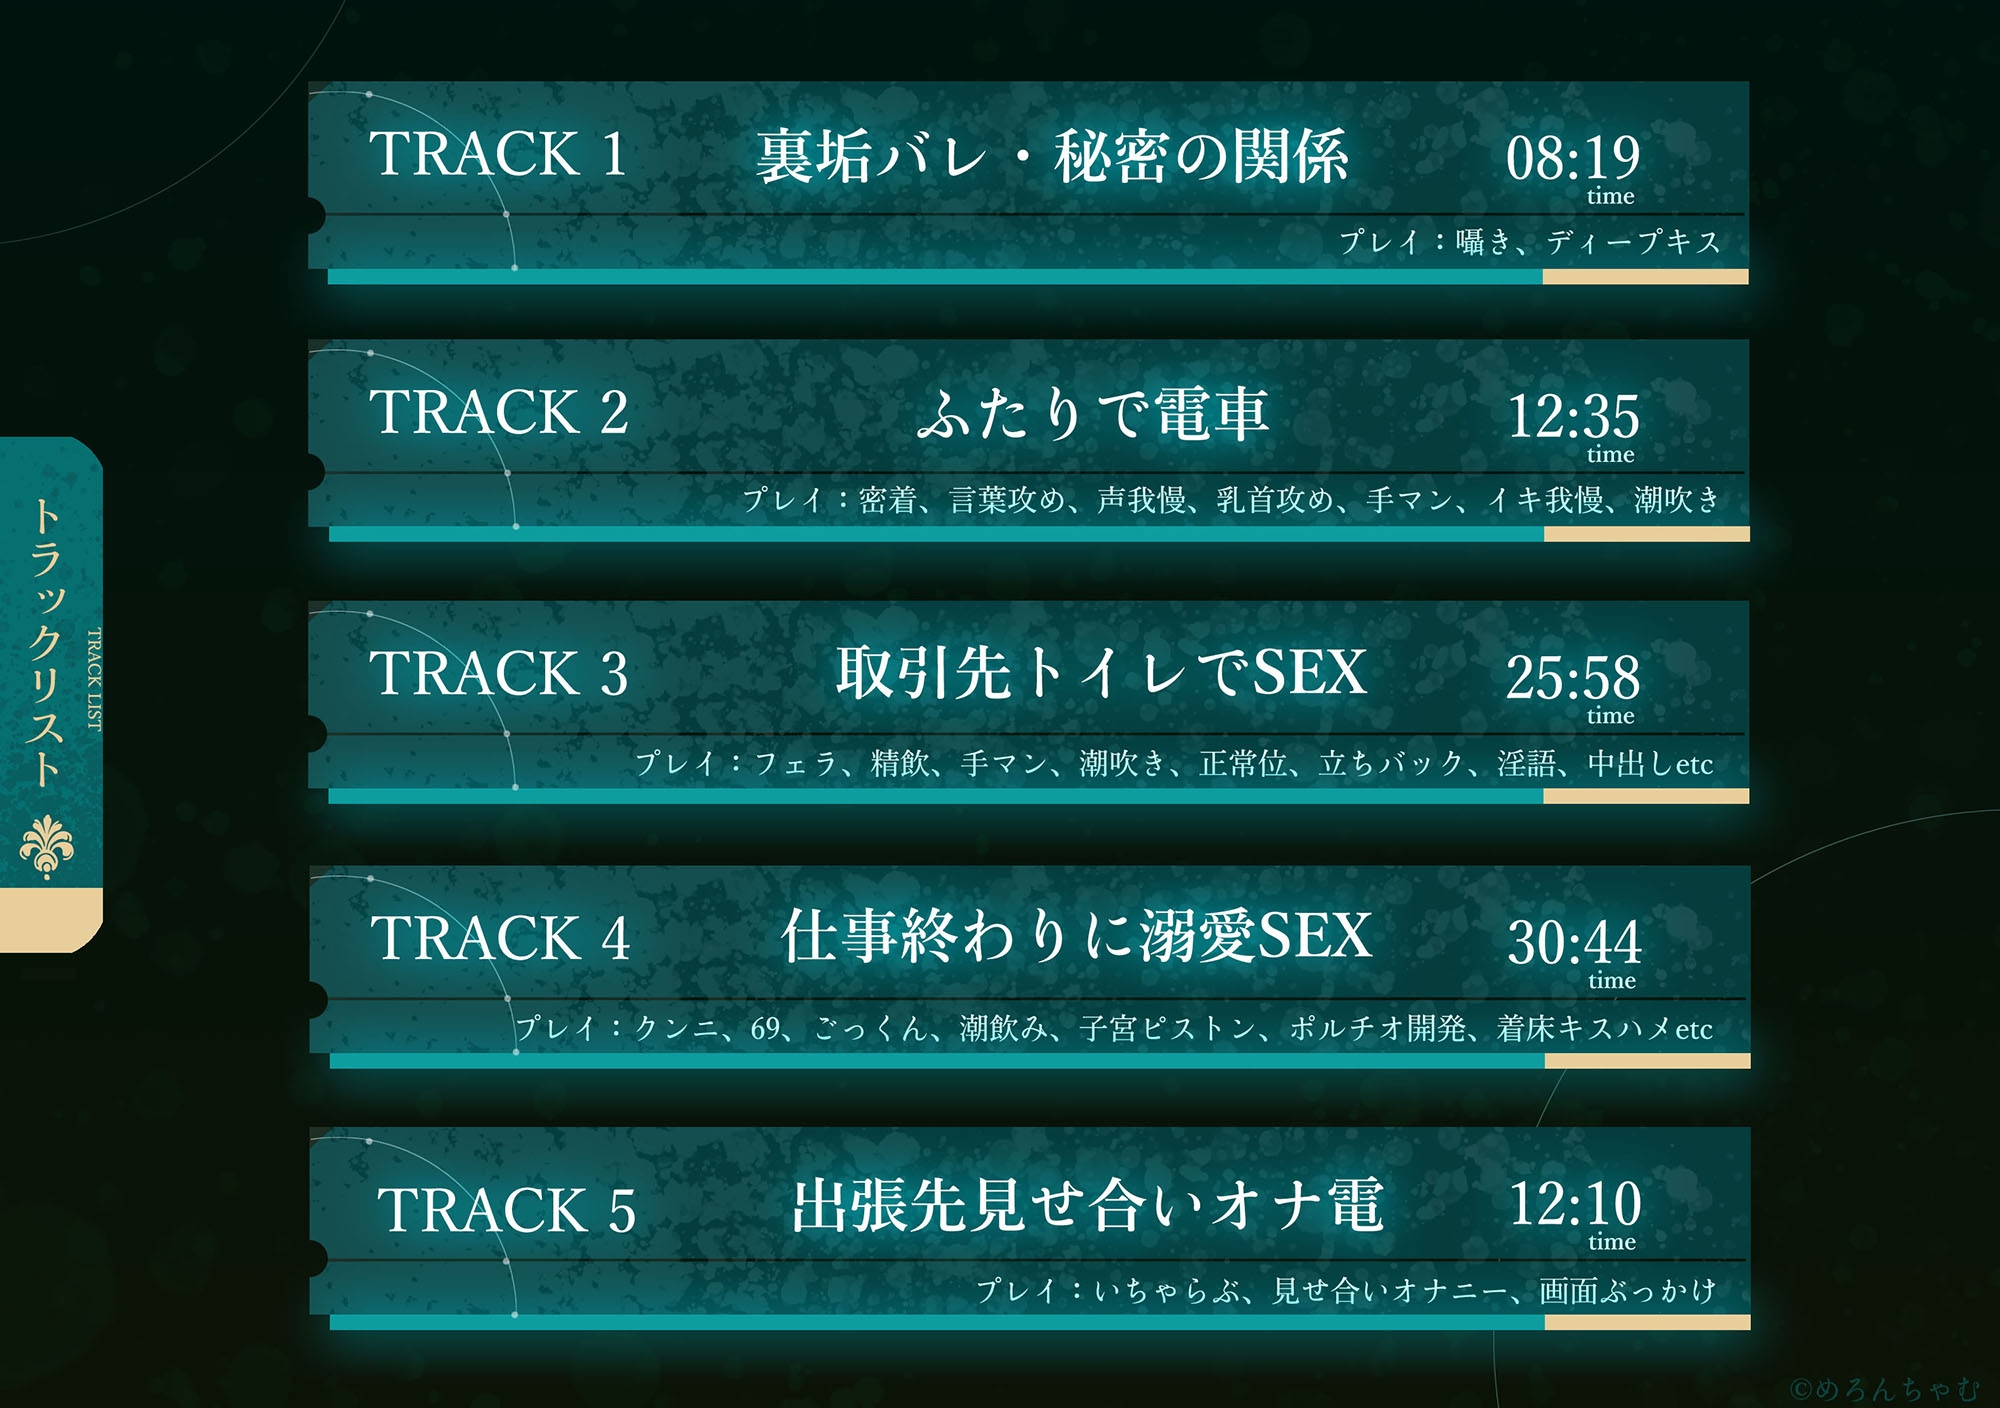Click the gold segment of TRACK 3 bar
Image resolution: width=2000 pixels, height=1408 pixels.
click(x=1646, y=796)
